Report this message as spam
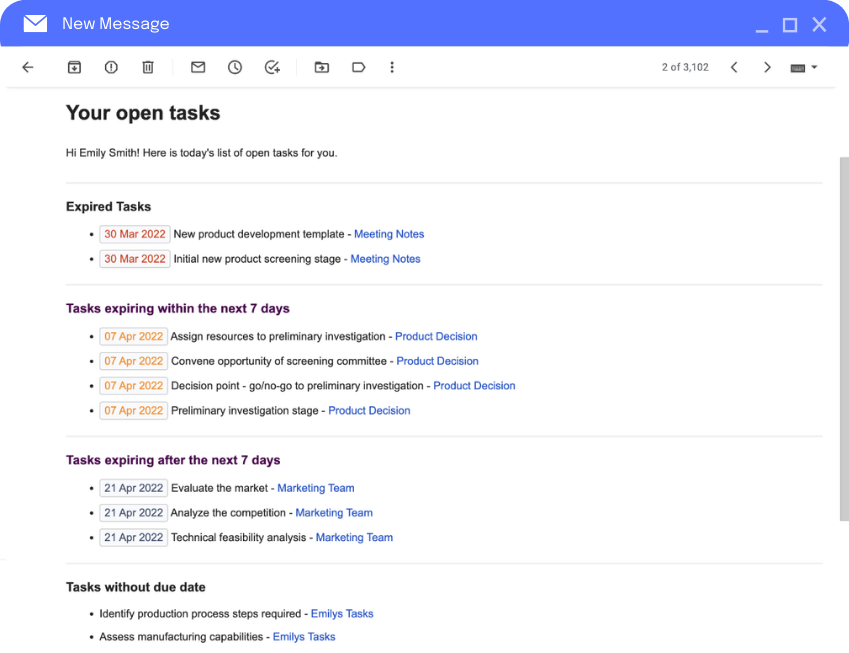Viewport: 849px width, 653px height. (x=111, y=67)
